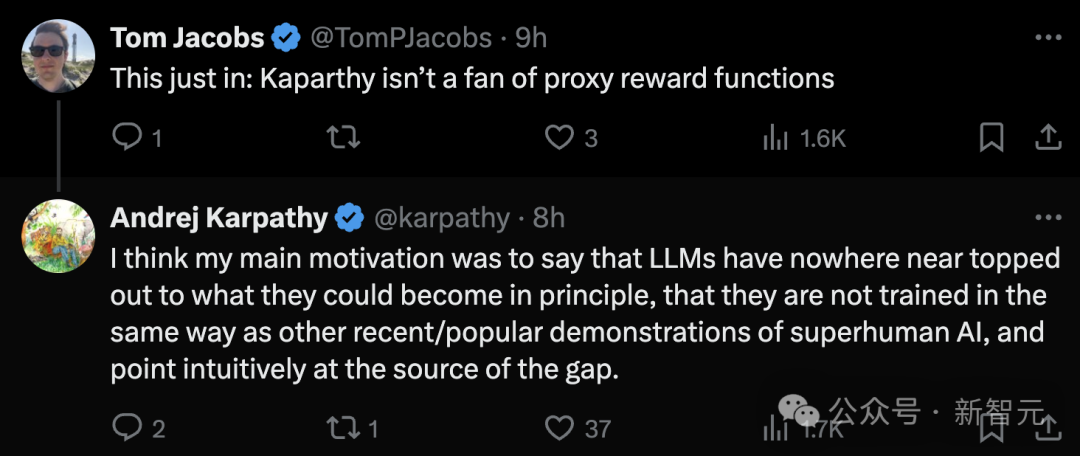Click the @TomPJacobs handle
1080x456 pixels.
401,38
